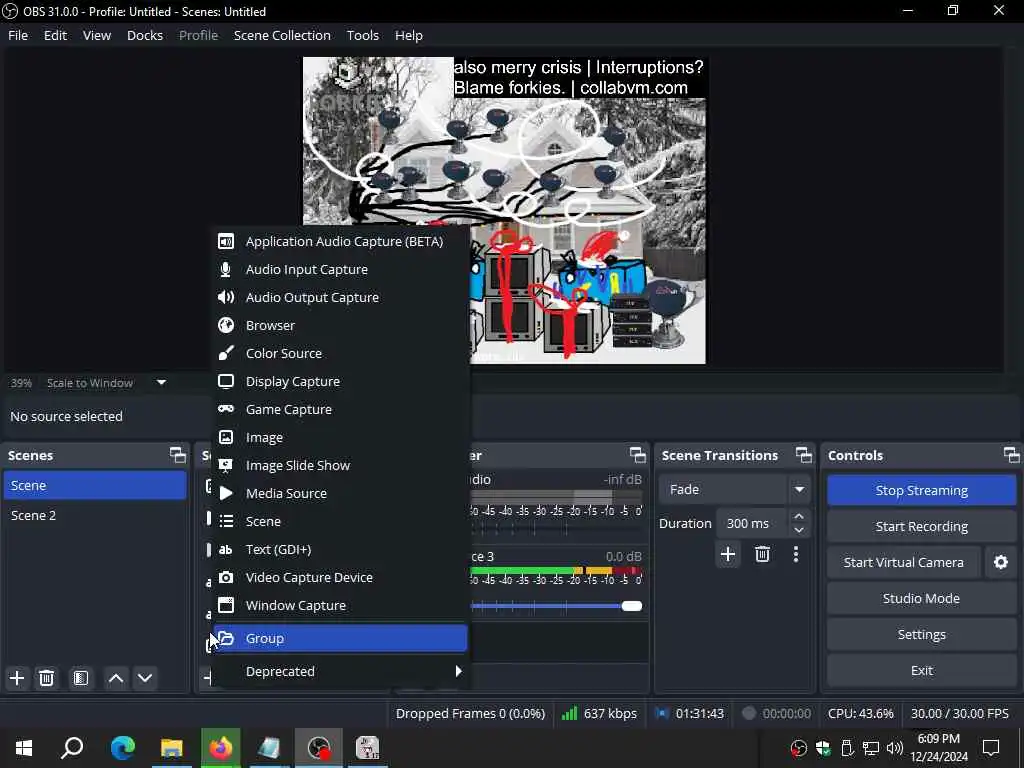Click the Application Audio Capture speaker icon

point(226,242)
